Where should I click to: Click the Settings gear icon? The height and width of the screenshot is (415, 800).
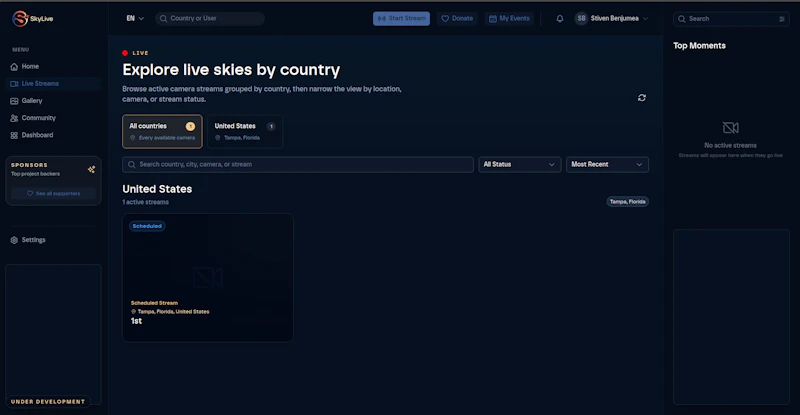[14, 240]
